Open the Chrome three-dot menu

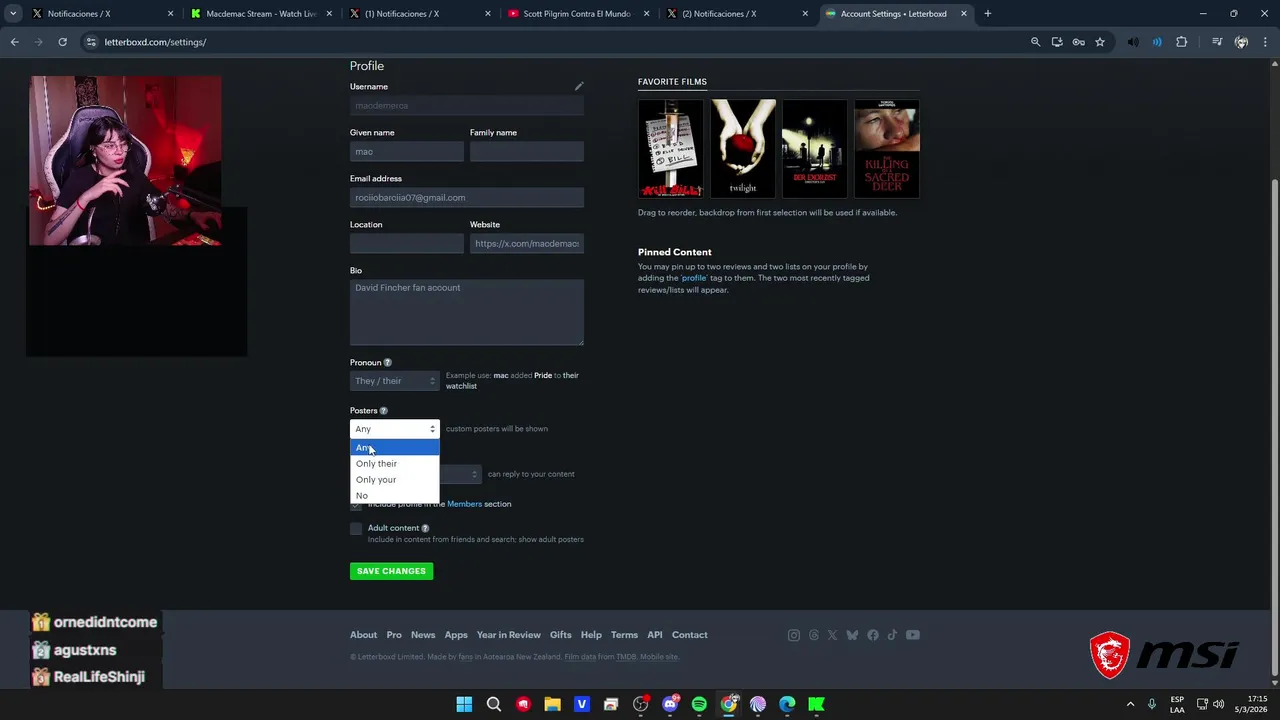point(1265,42)
